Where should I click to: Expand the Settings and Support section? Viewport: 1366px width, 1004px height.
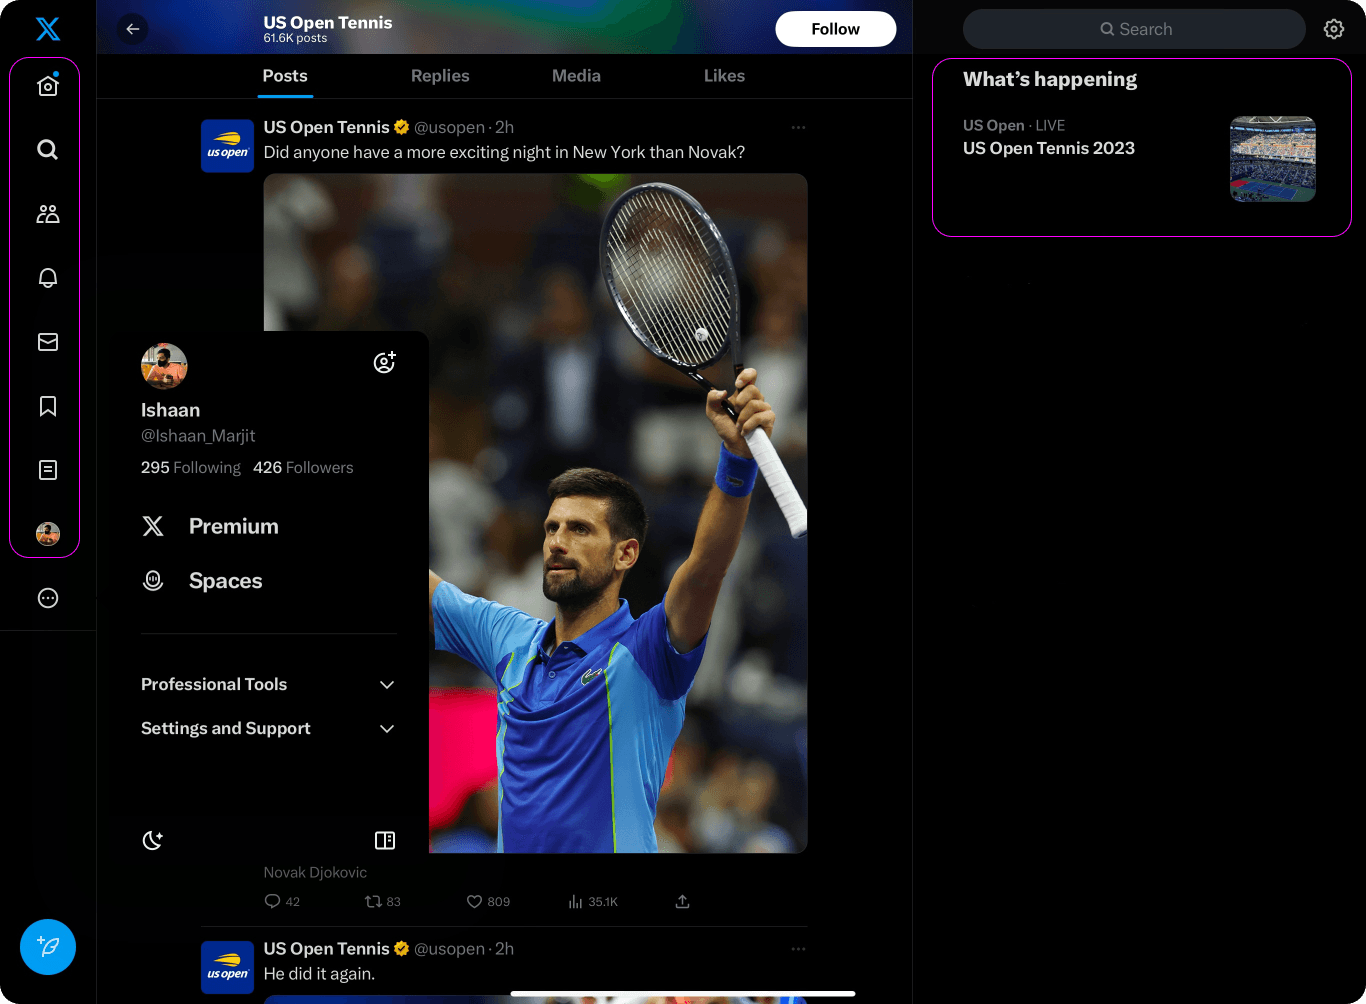coord(269,728)
